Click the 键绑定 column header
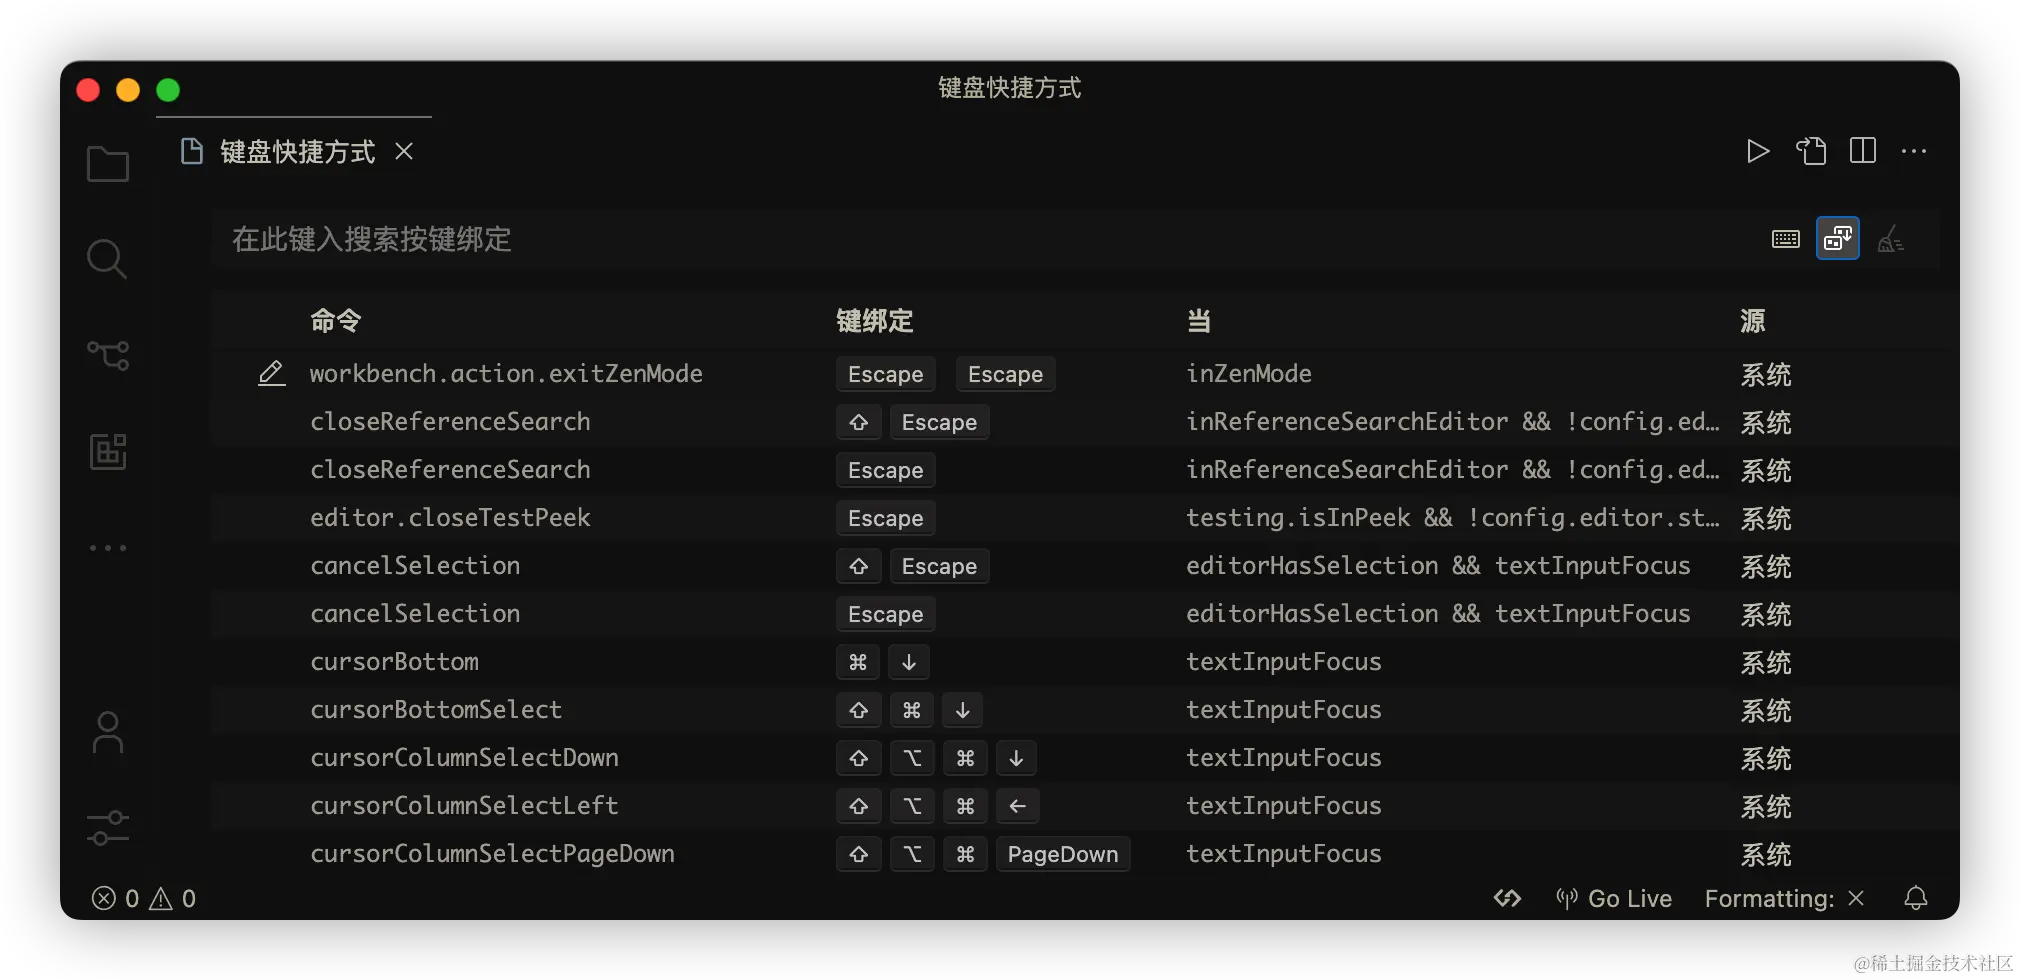 tap(875, 320)
